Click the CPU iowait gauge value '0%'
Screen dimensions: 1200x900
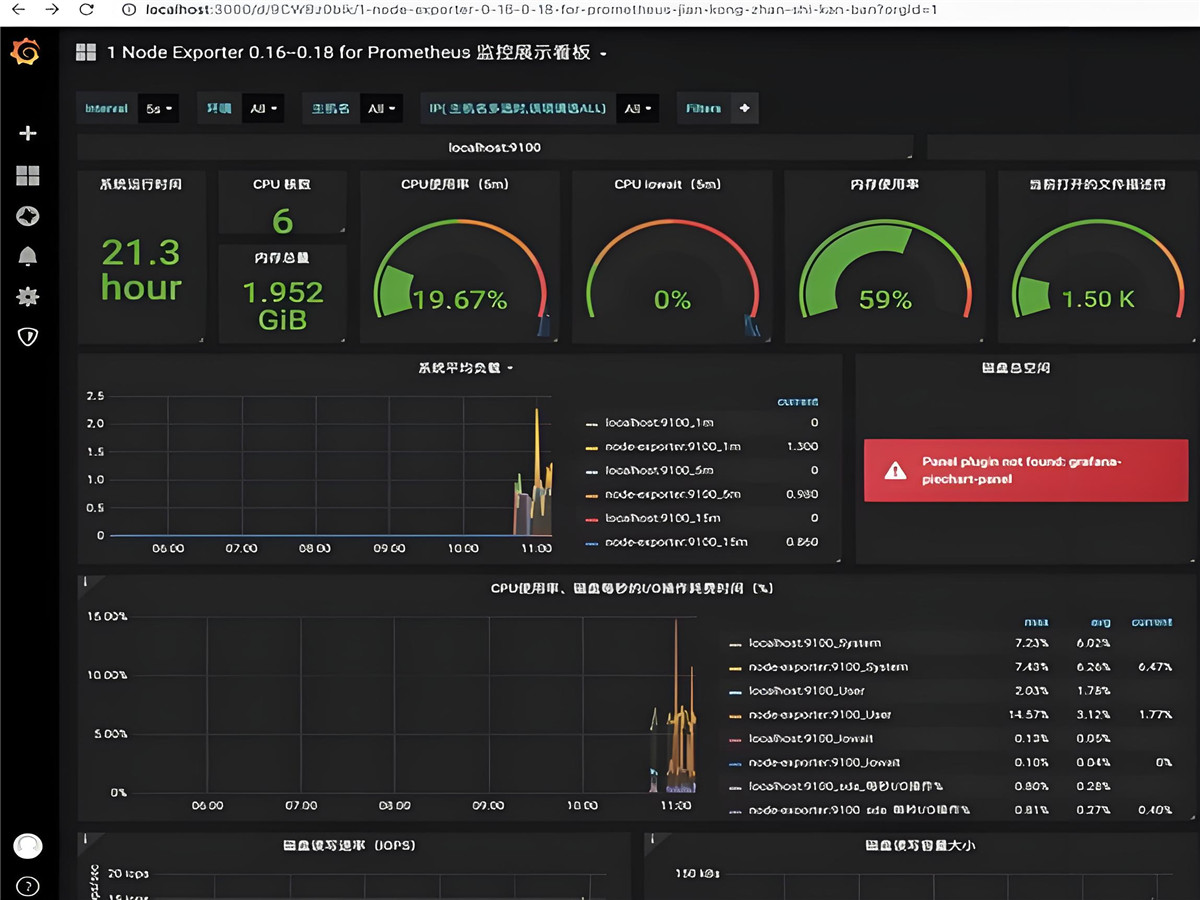[x=672, y=300]
